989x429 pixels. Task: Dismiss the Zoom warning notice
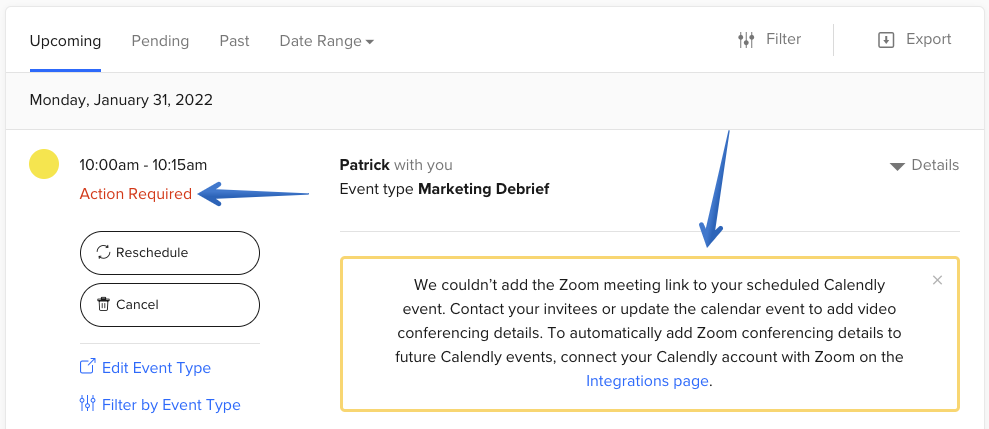coord(937,280)
